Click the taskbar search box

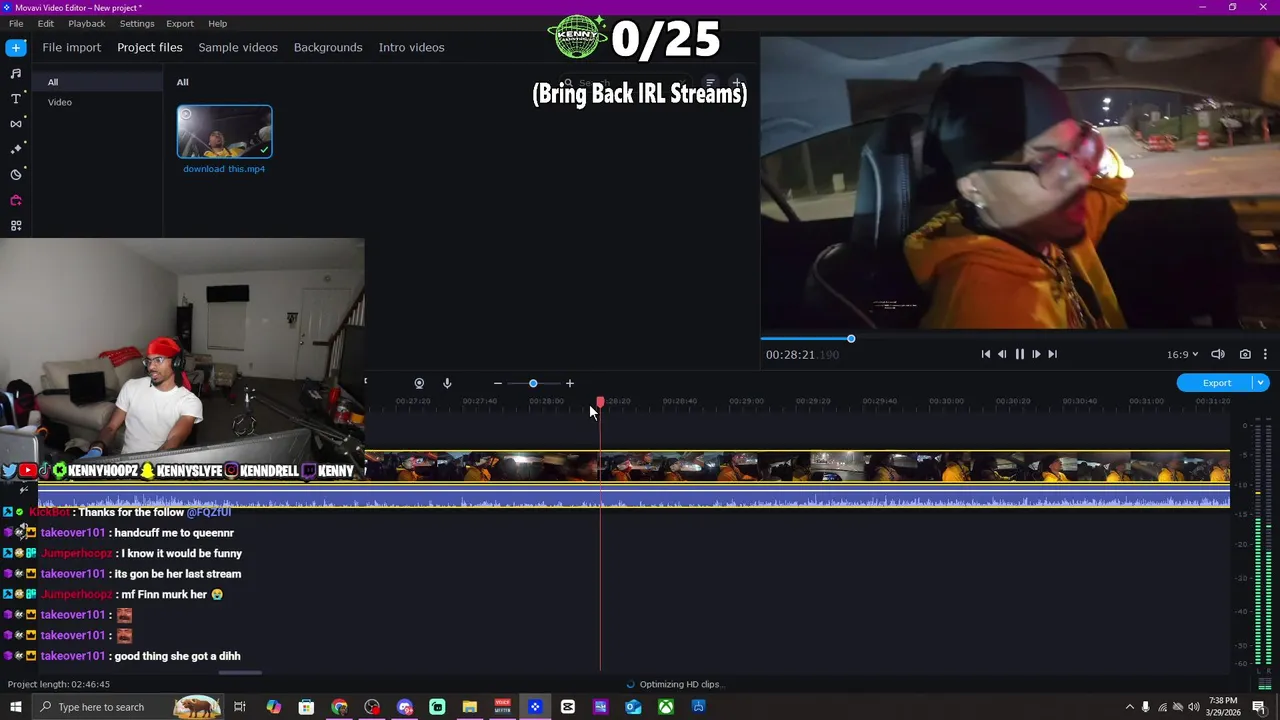pyautogui.click(x=126, y=707)
